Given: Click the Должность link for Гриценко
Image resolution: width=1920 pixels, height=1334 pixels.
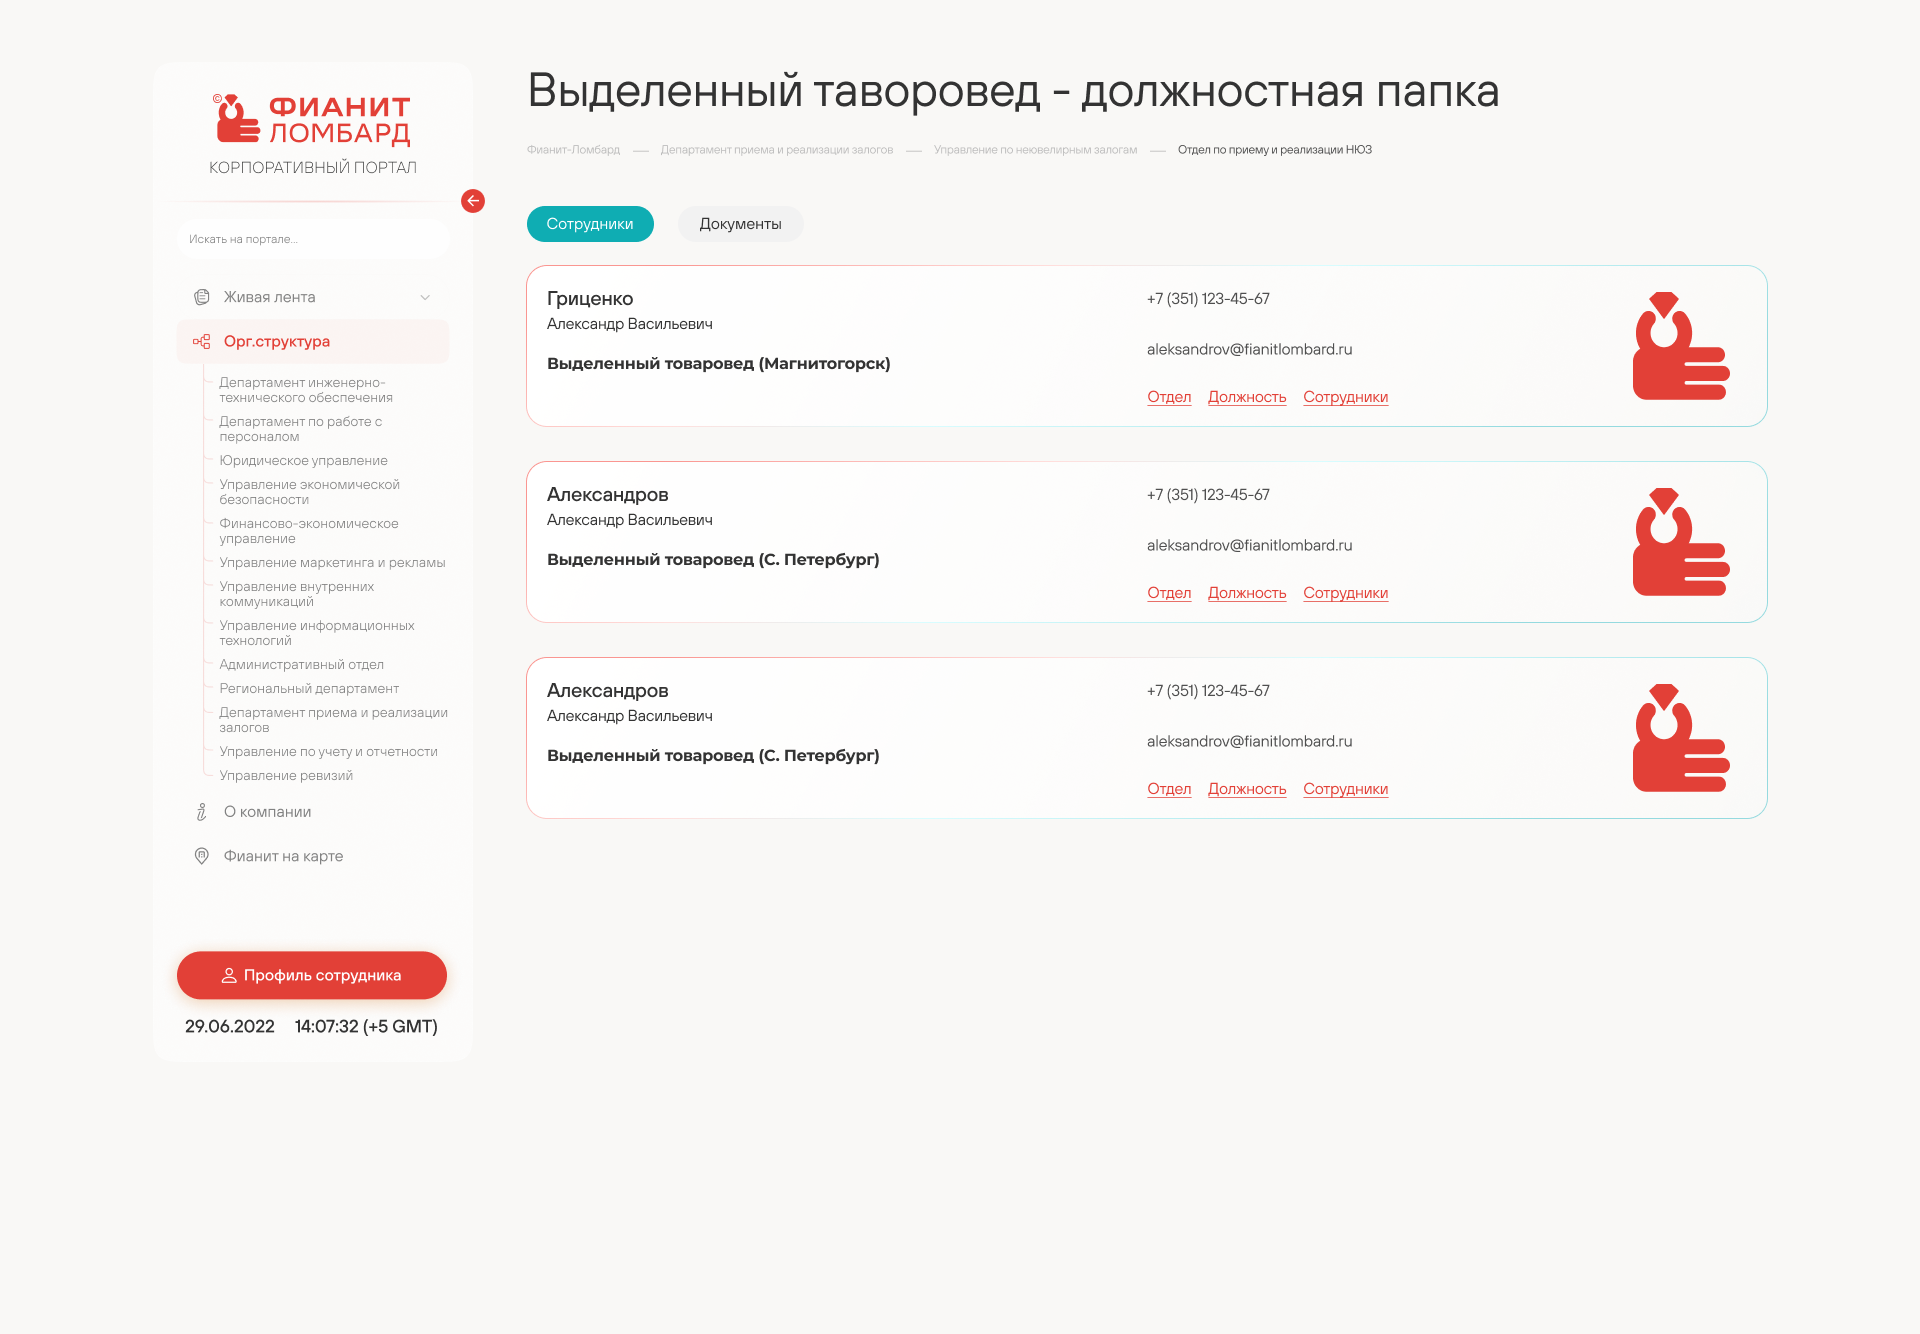Looking at the screenshot, I should click(1244, 396).
